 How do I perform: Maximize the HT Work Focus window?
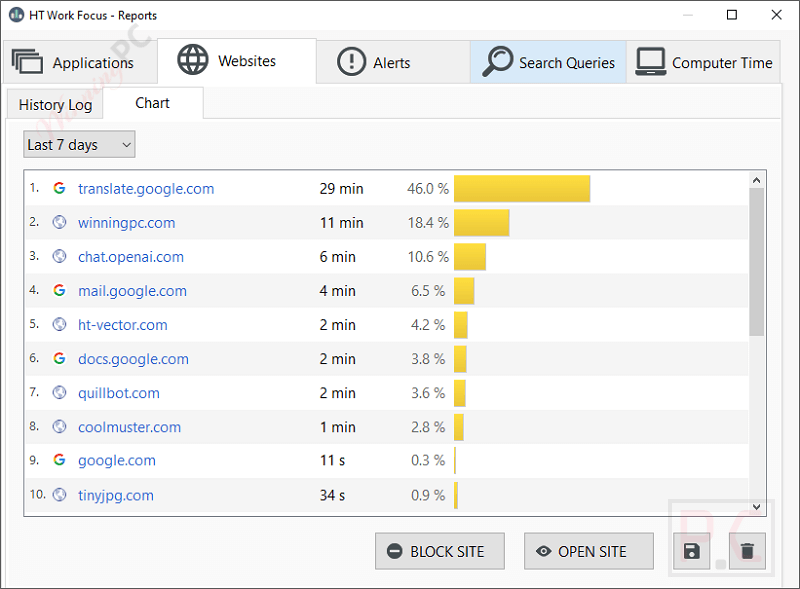[732, 15]
